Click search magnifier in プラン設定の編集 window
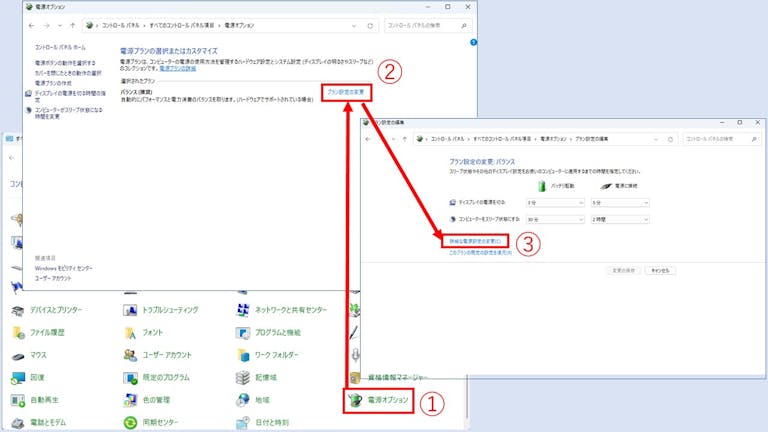Image resolution: width=768 pixels, height=432 pixels. click(x=754, y=139)
